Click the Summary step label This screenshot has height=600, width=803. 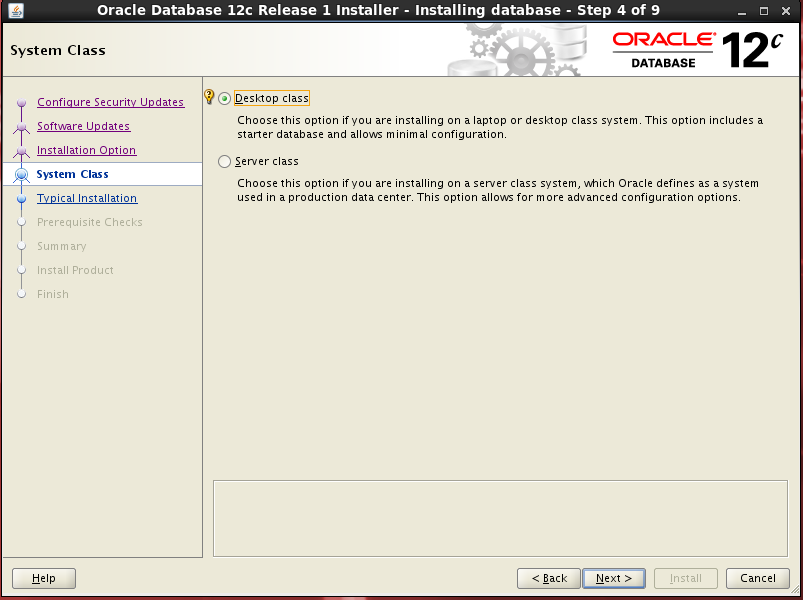[x=61, y=246]
